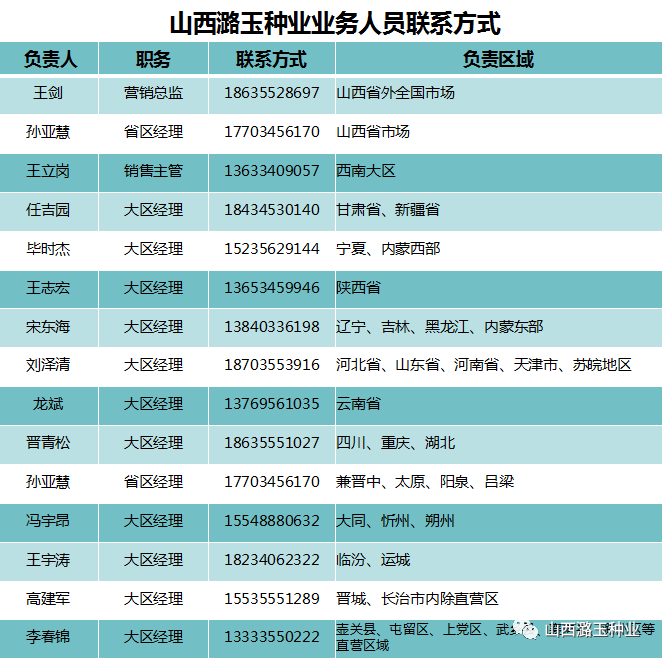Select phone number 15535551289

(x=271, y=599)
